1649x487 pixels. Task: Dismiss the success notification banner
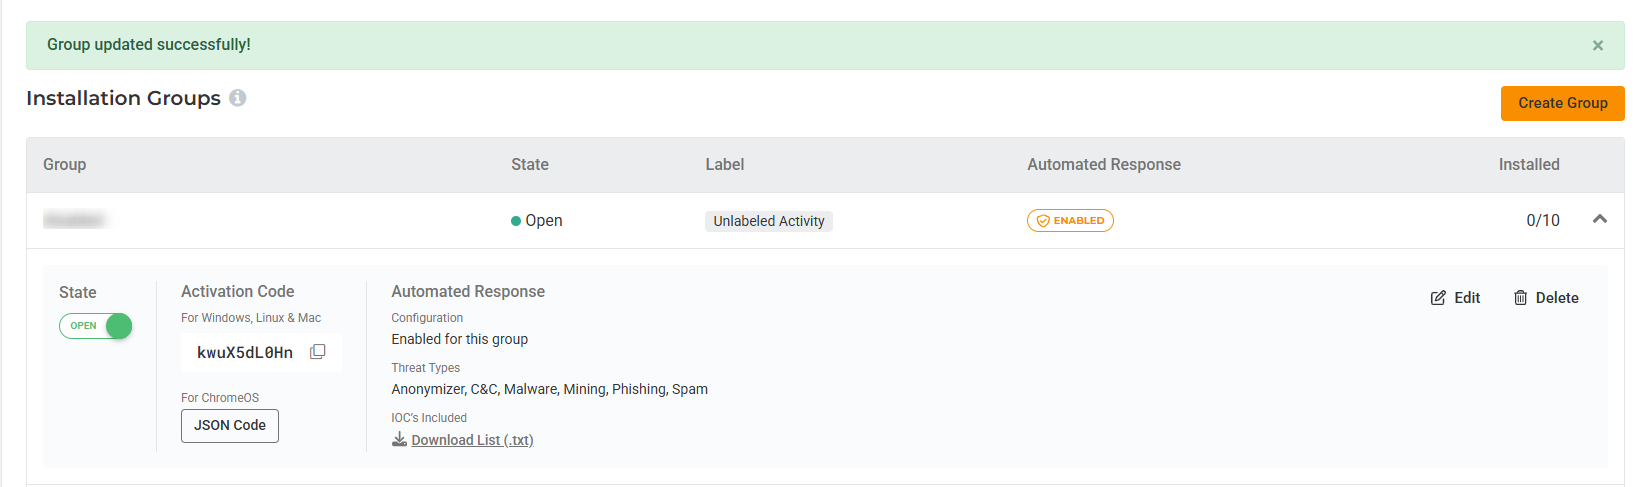coord(1597,45)
